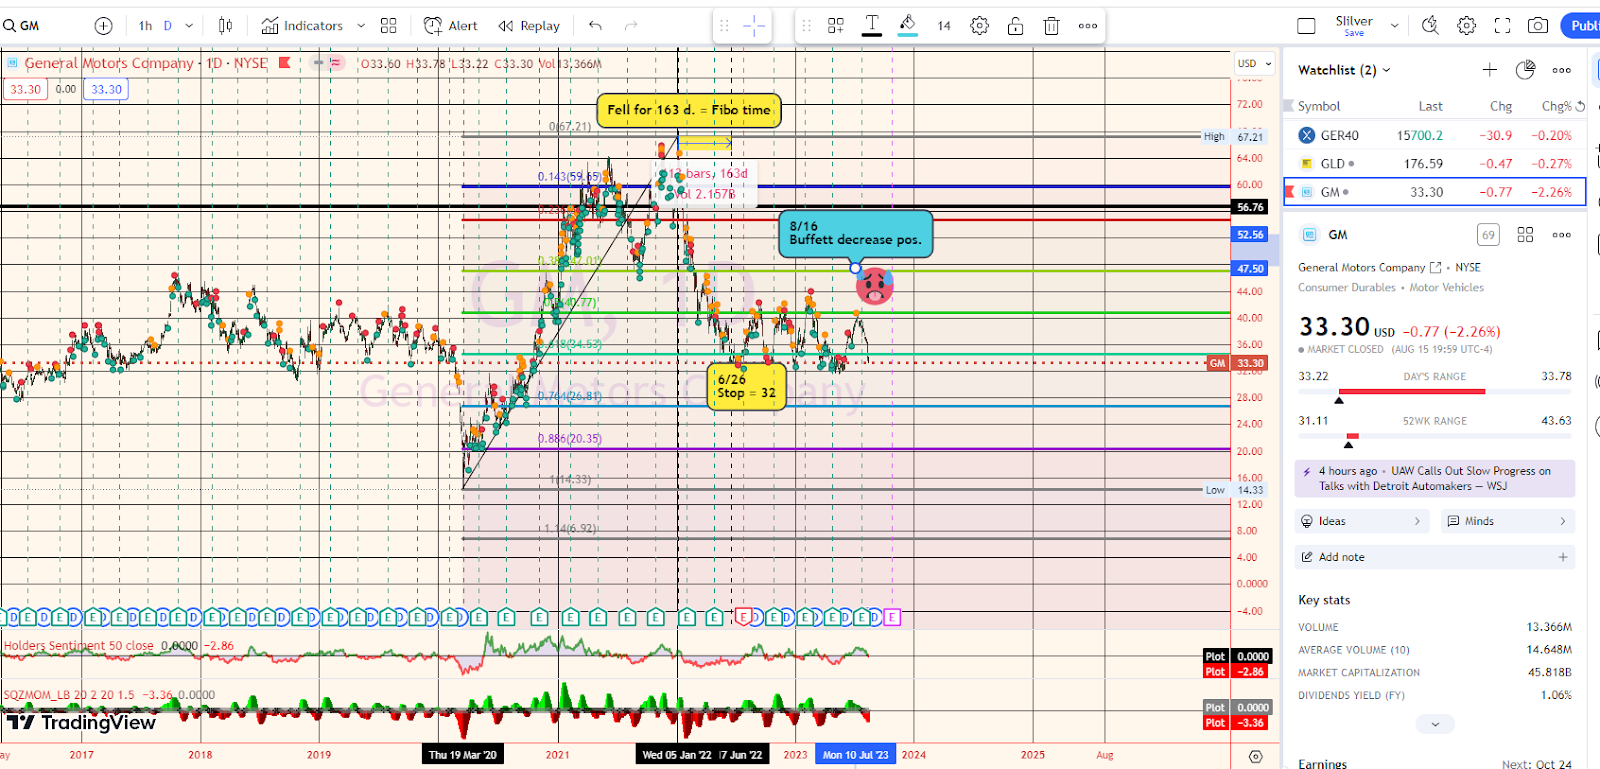This screenshot has width=1600, height=769.
Task: Click the add/compare symbol plus icon
Action: 103,26
